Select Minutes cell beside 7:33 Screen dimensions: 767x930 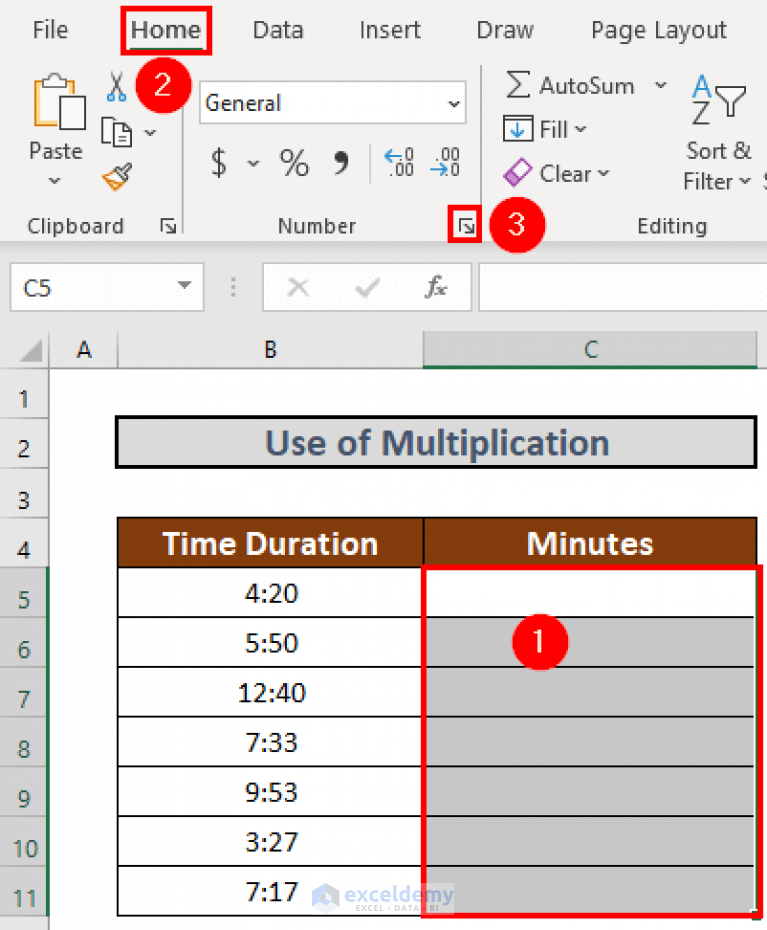590,742
